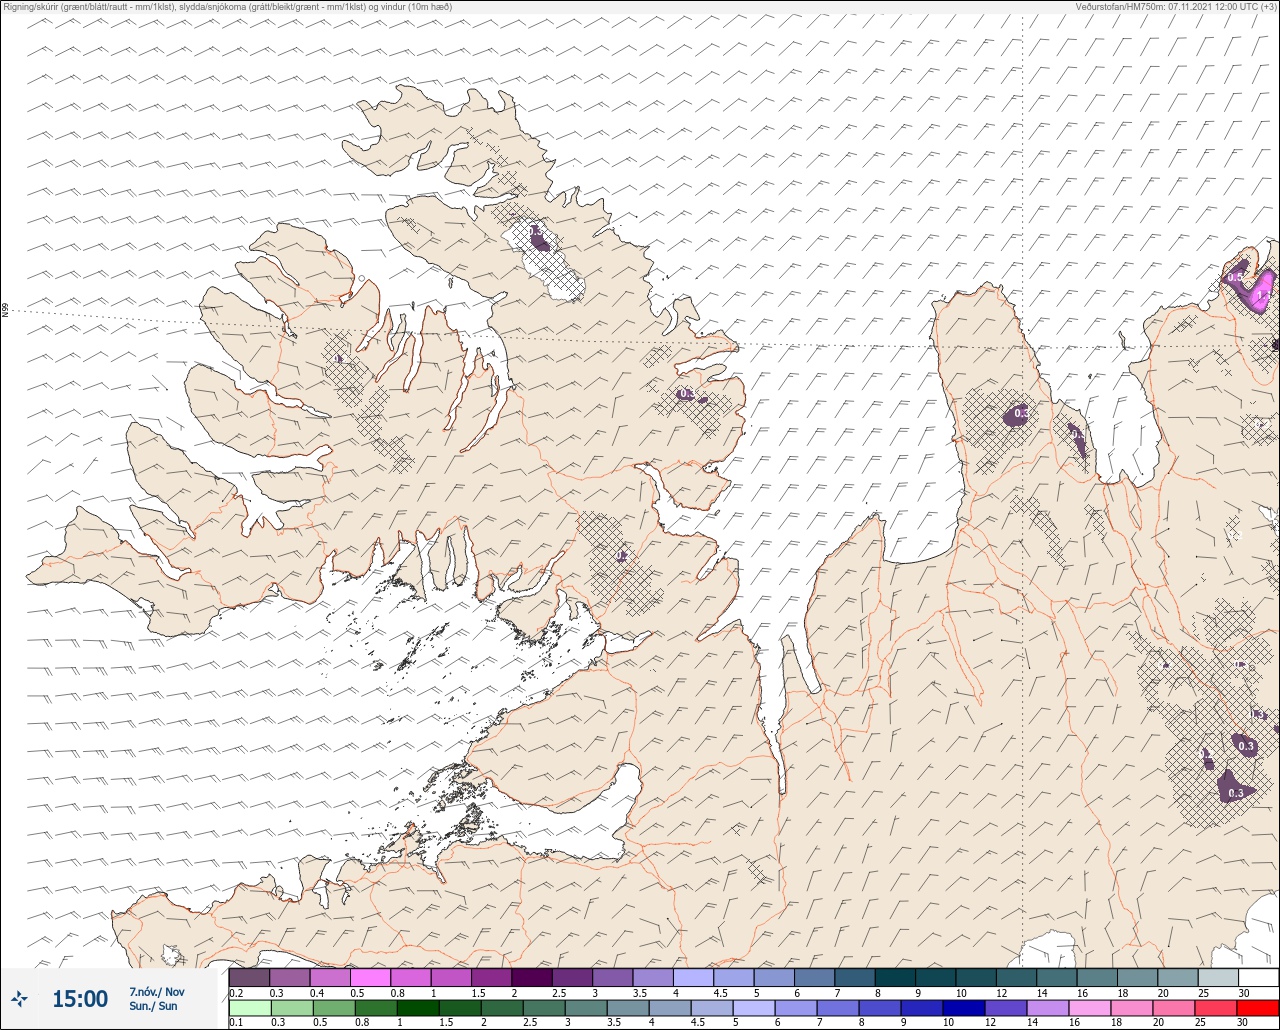This screenshot has width=1280, height=1030.
Task: Select the bottom-row 30 red legend swatch
Action: click(x=1258, y=1008)
